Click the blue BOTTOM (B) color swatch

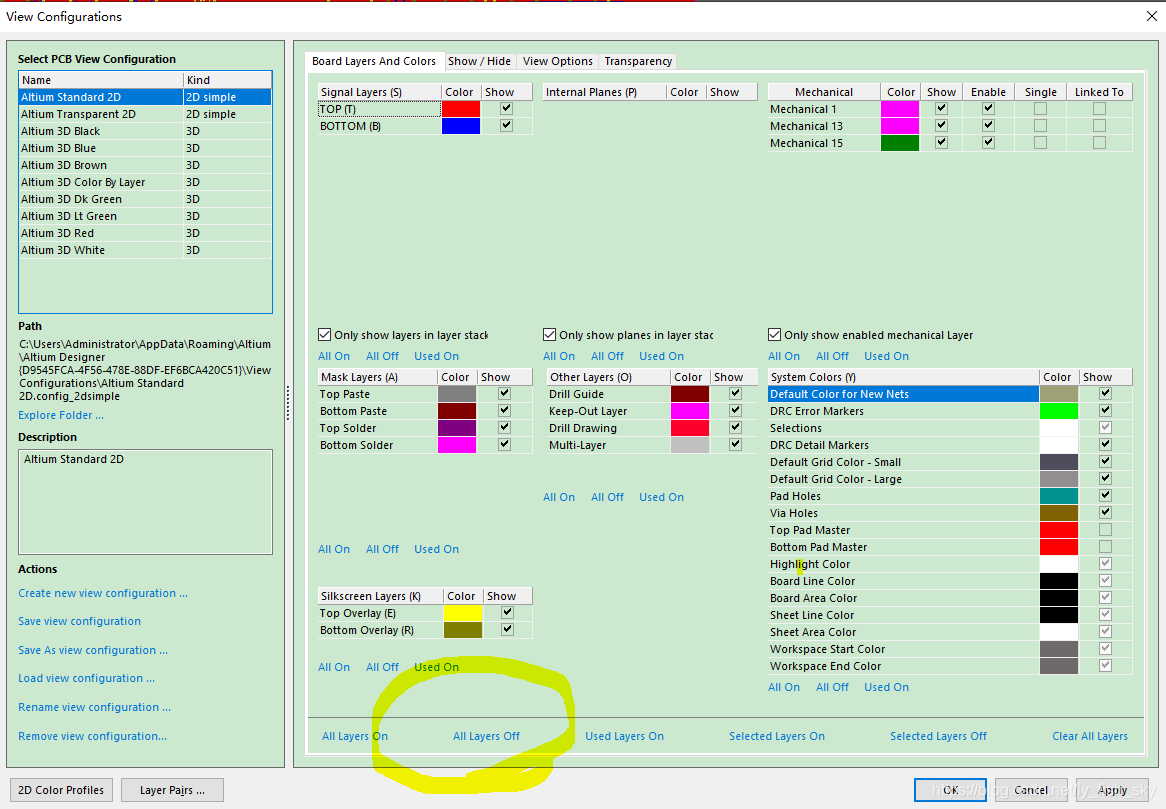[x=461, y=126]
